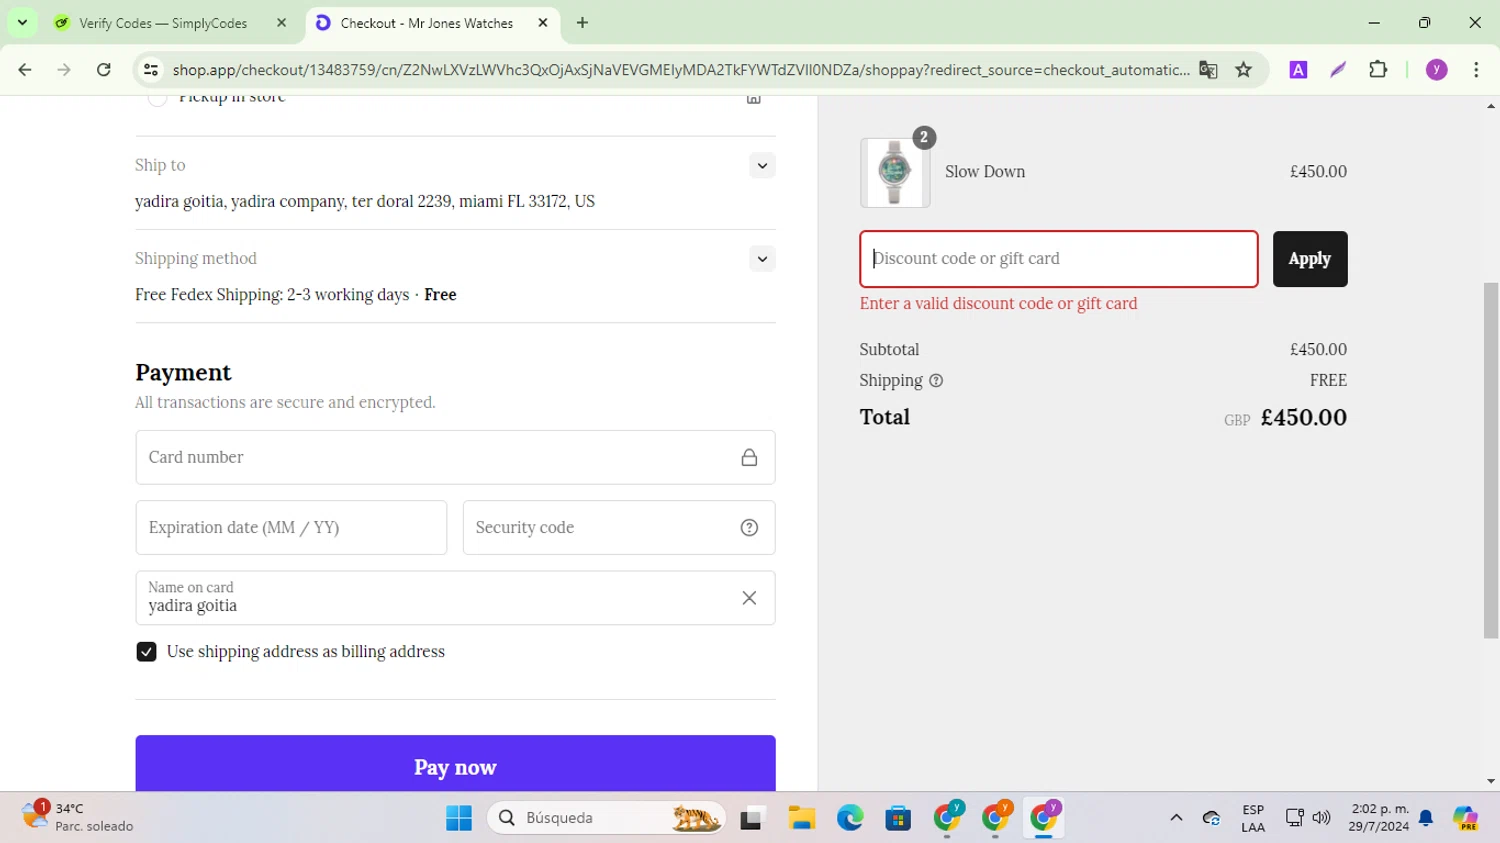This screenshot has height=843, width=1500.
Task: Open the Chrome profile avatar
Action: [1437, 70]
